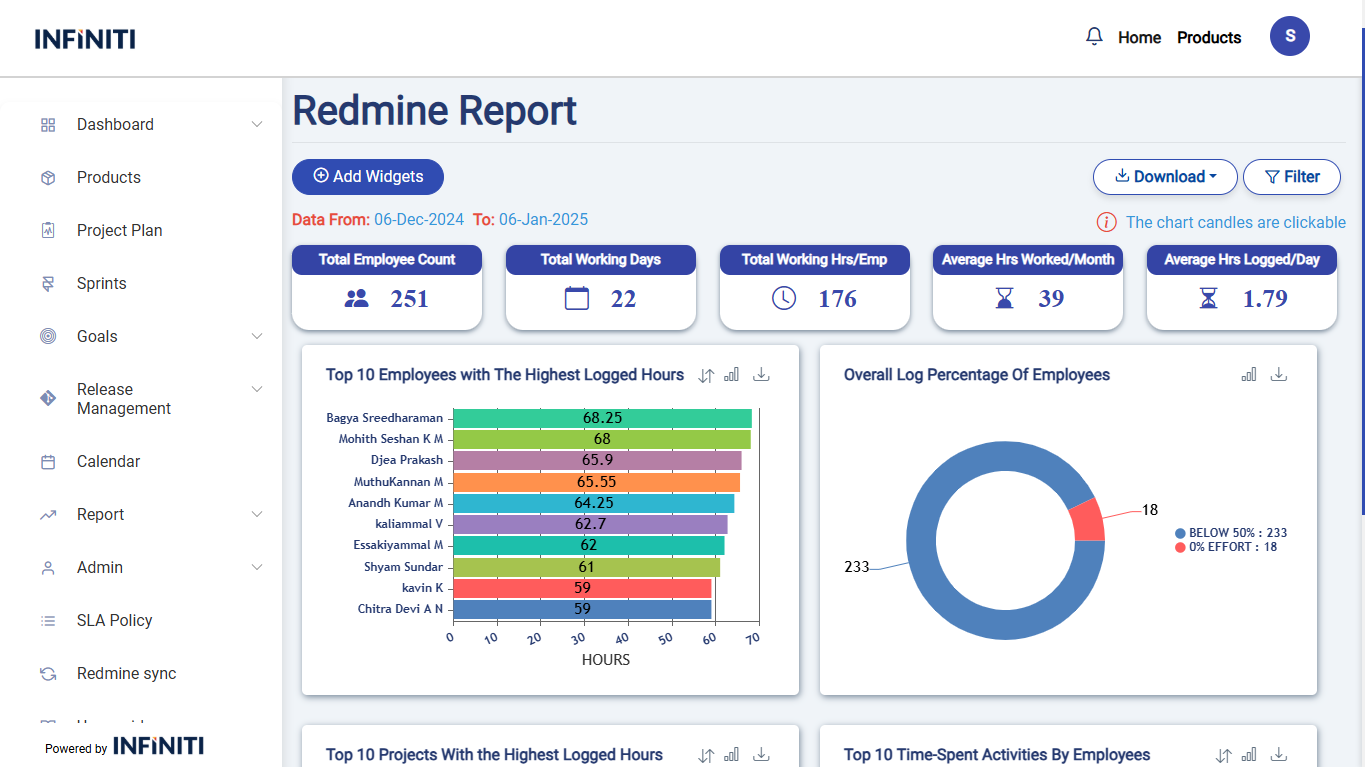Download the Top 10 Employees chart
The image size is (1365, 767).
761,374
